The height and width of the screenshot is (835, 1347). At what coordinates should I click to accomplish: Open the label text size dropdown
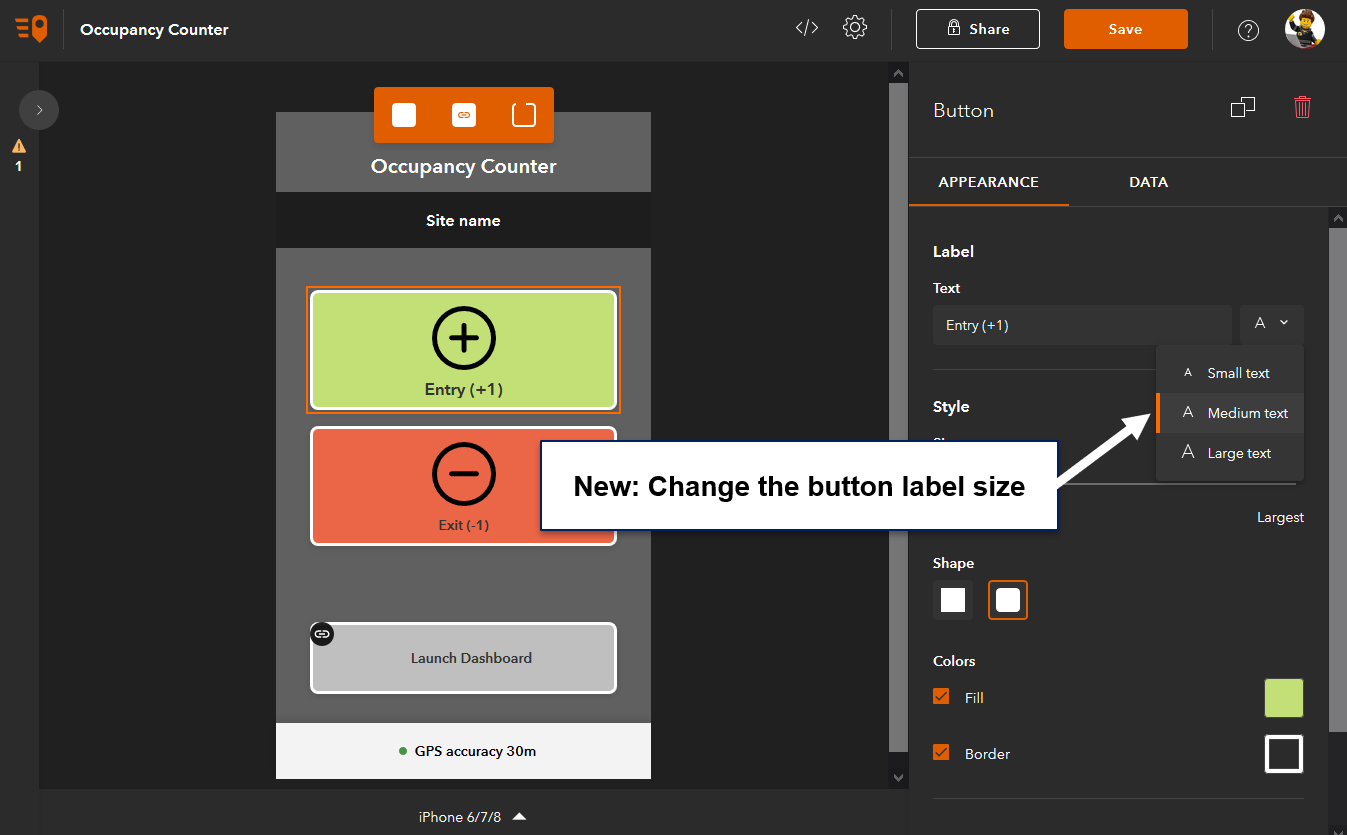point(1271,324)
